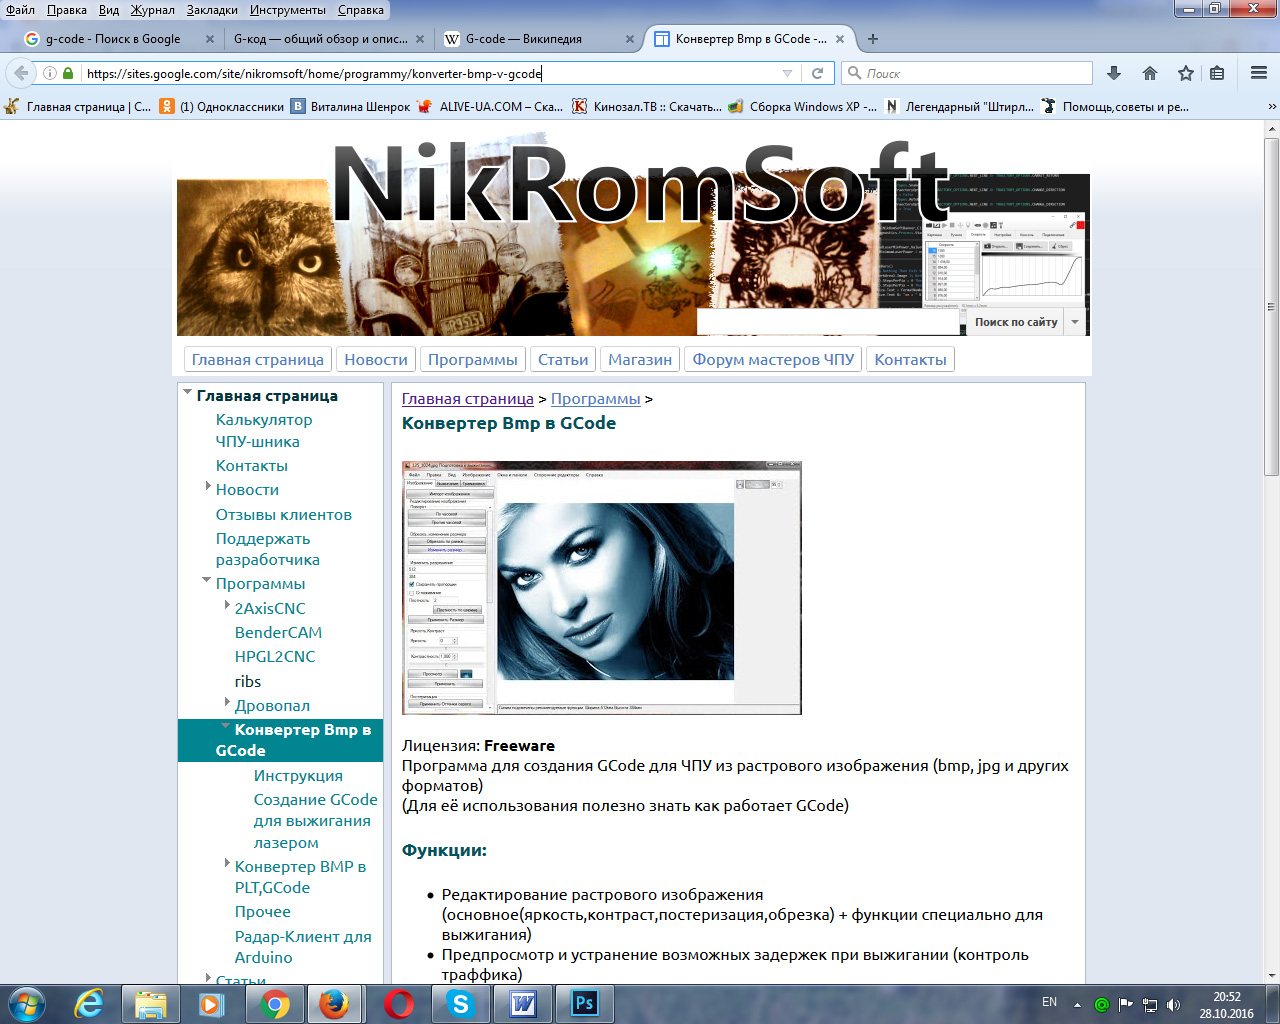The image size is (1280, 1024).
Task: Open 'Магазин' in site navigation bar
Action: [640, 359]
